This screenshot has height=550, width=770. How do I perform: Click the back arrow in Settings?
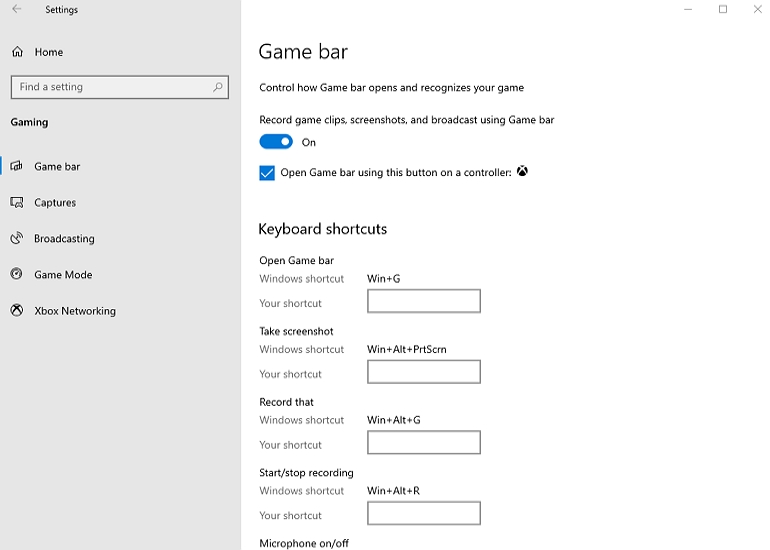[x=17, y=10]
